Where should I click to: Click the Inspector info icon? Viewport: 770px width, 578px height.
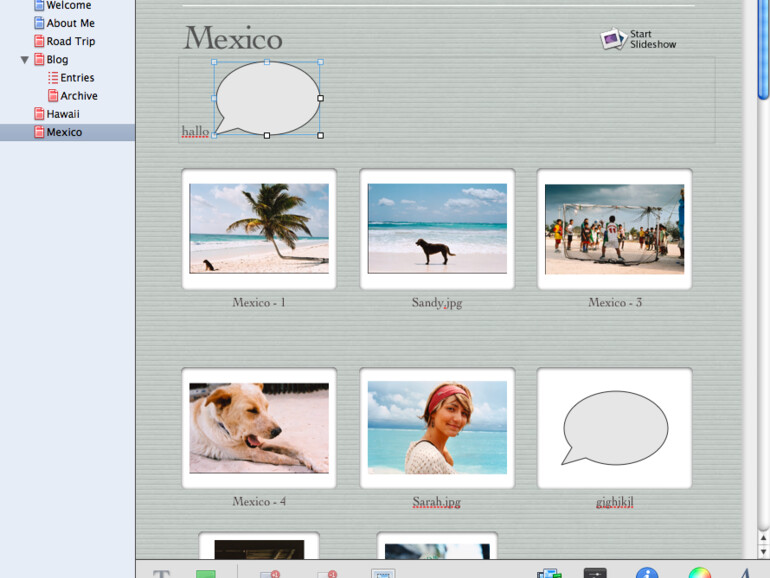646,573
